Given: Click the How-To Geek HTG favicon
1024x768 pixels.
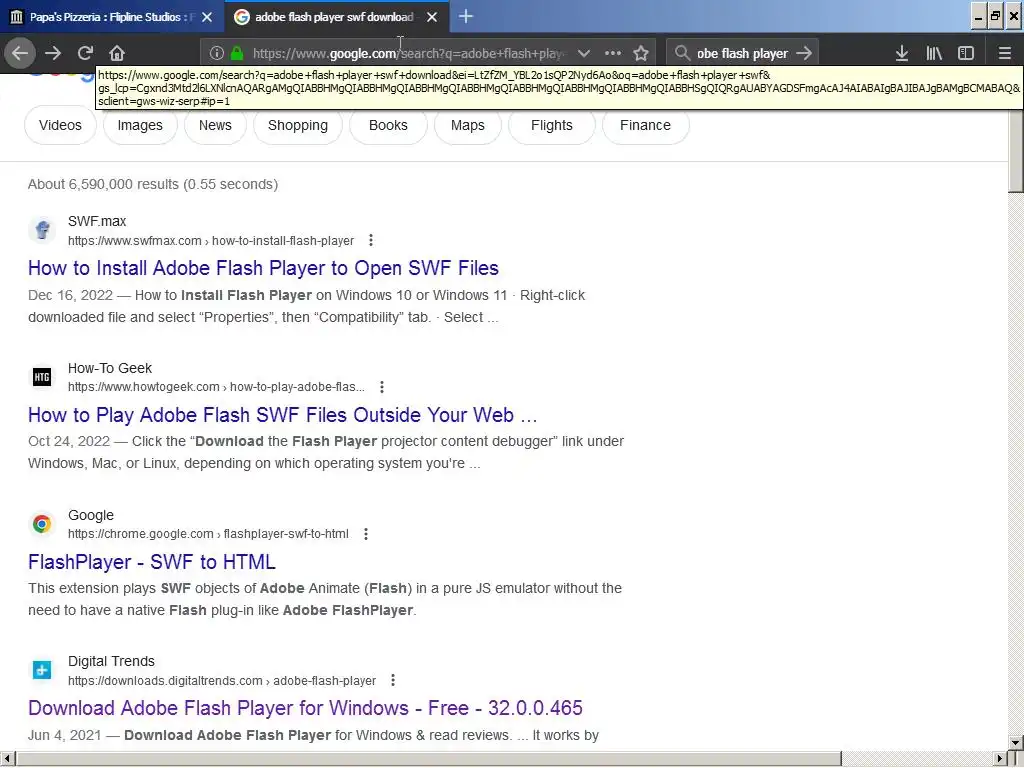Looking at the screenshot, I should (x=42, y=377).
